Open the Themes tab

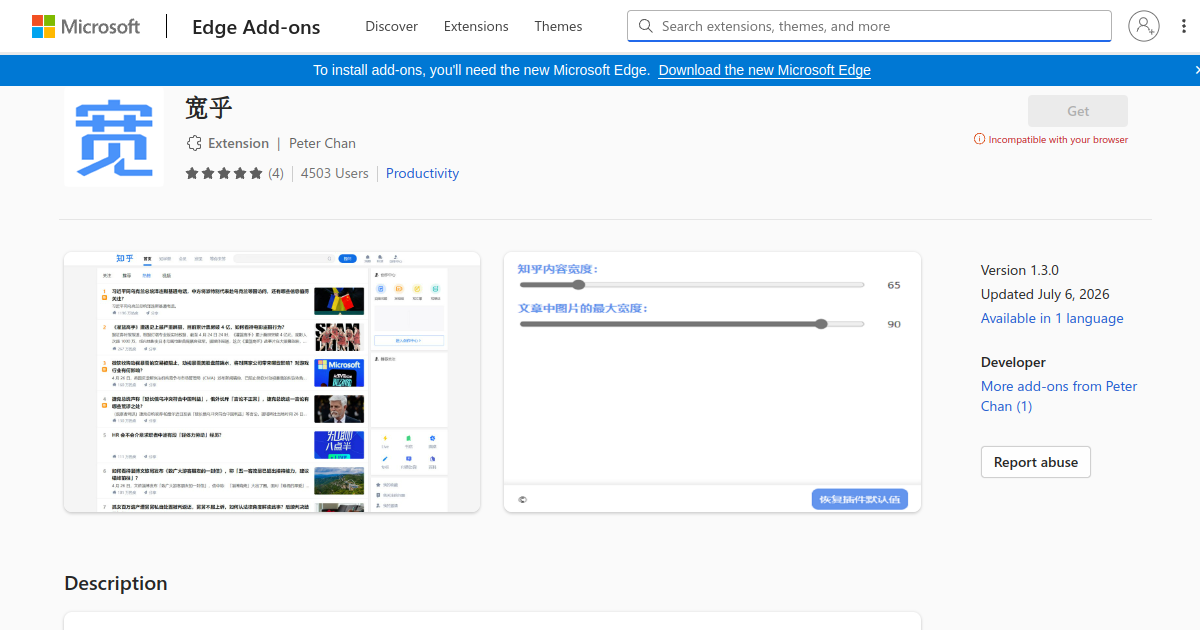click(558, 26)
